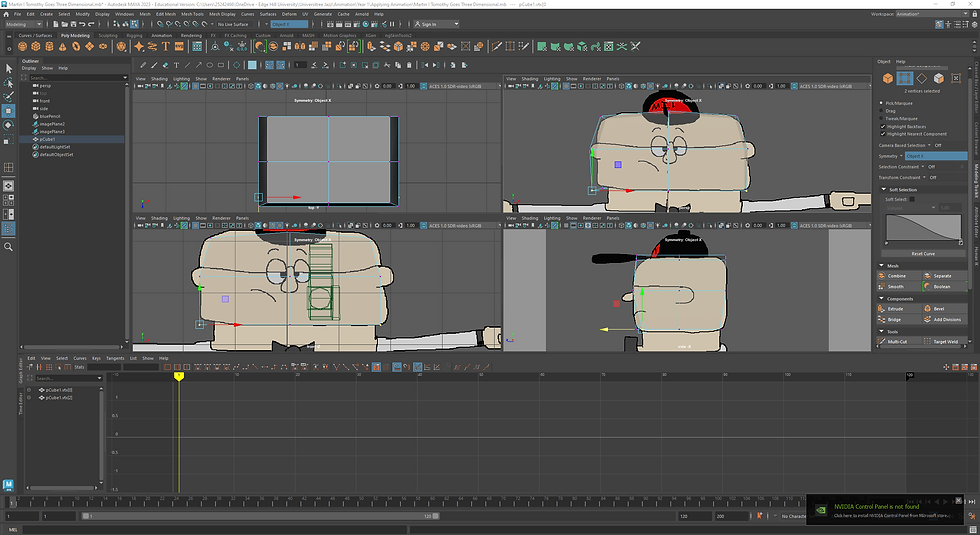This screenshot has width=980, height=535.
Task: Collapse the Soft Selection section
Action: pyautogui.click(x=884, y=189)
